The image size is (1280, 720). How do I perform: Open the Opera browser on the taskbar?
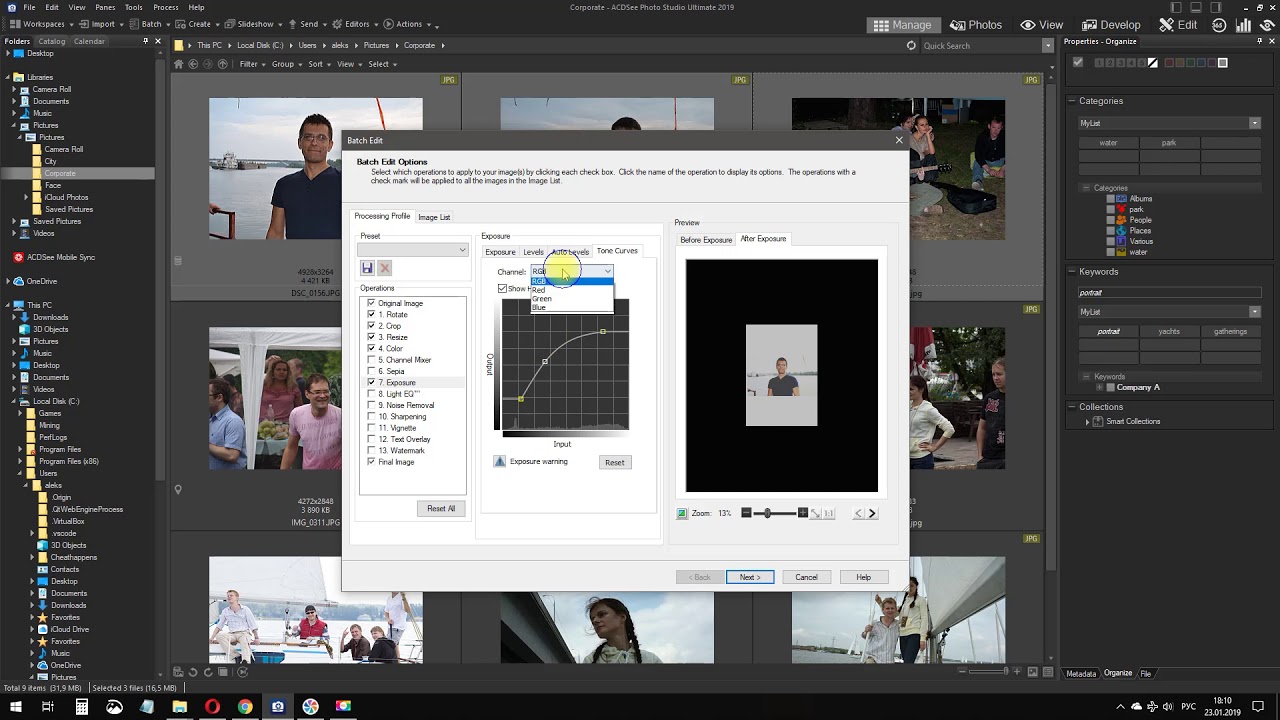point(212,706)
